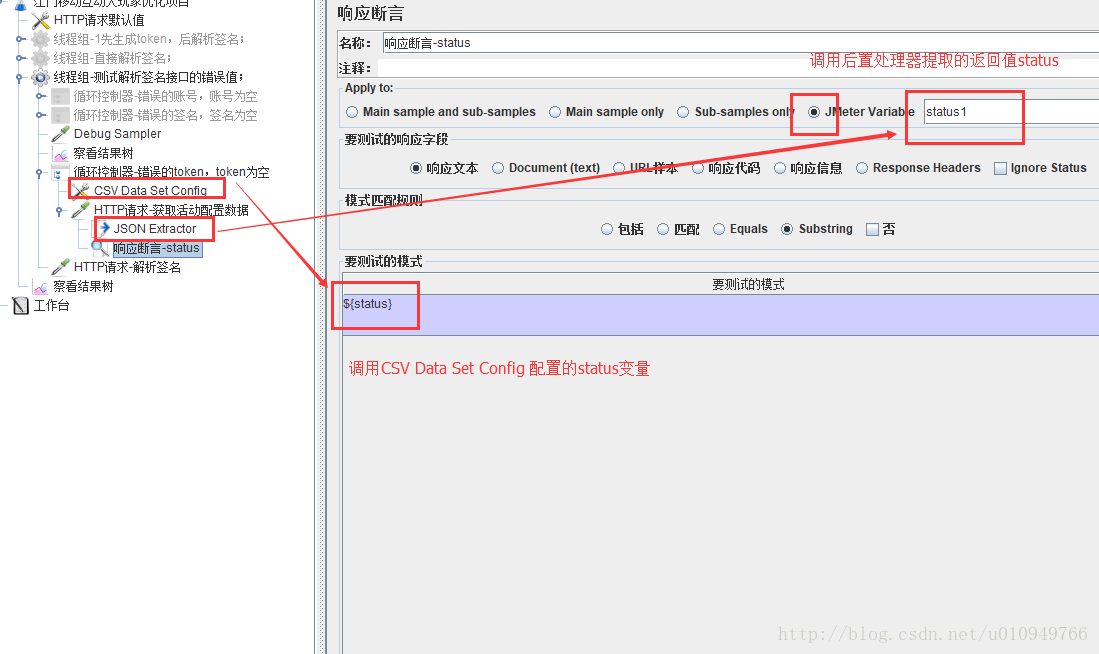The image size is (1099, 654).
Task: Select 循环控制器-错误的token，token为空 item
Action: pyautogui.click(x=171, y=172)
